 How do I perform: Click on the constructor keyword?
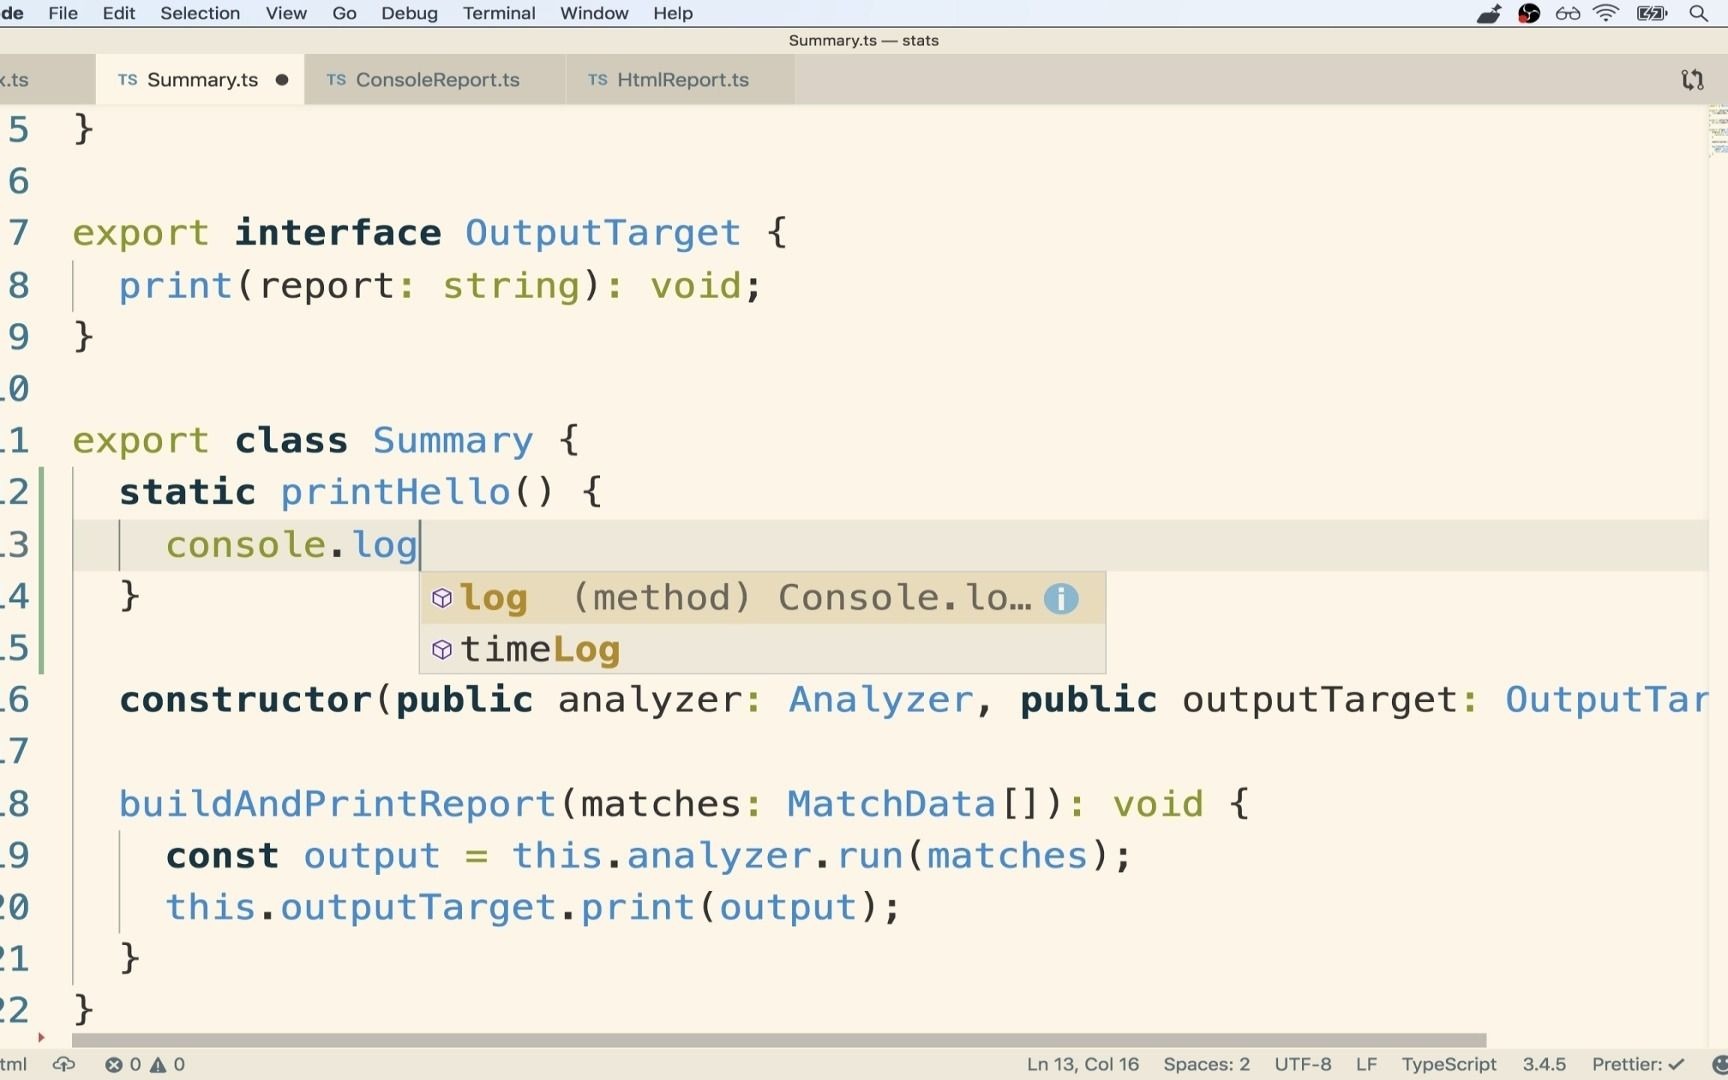click(x=246, y=700)
